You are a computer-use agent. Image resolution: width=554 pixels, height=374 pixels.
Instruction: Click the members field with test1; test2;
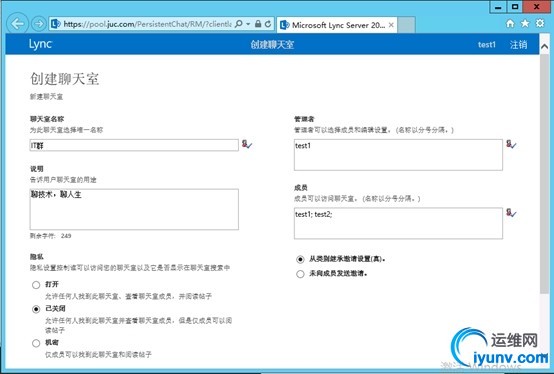[x=398, y=223]
